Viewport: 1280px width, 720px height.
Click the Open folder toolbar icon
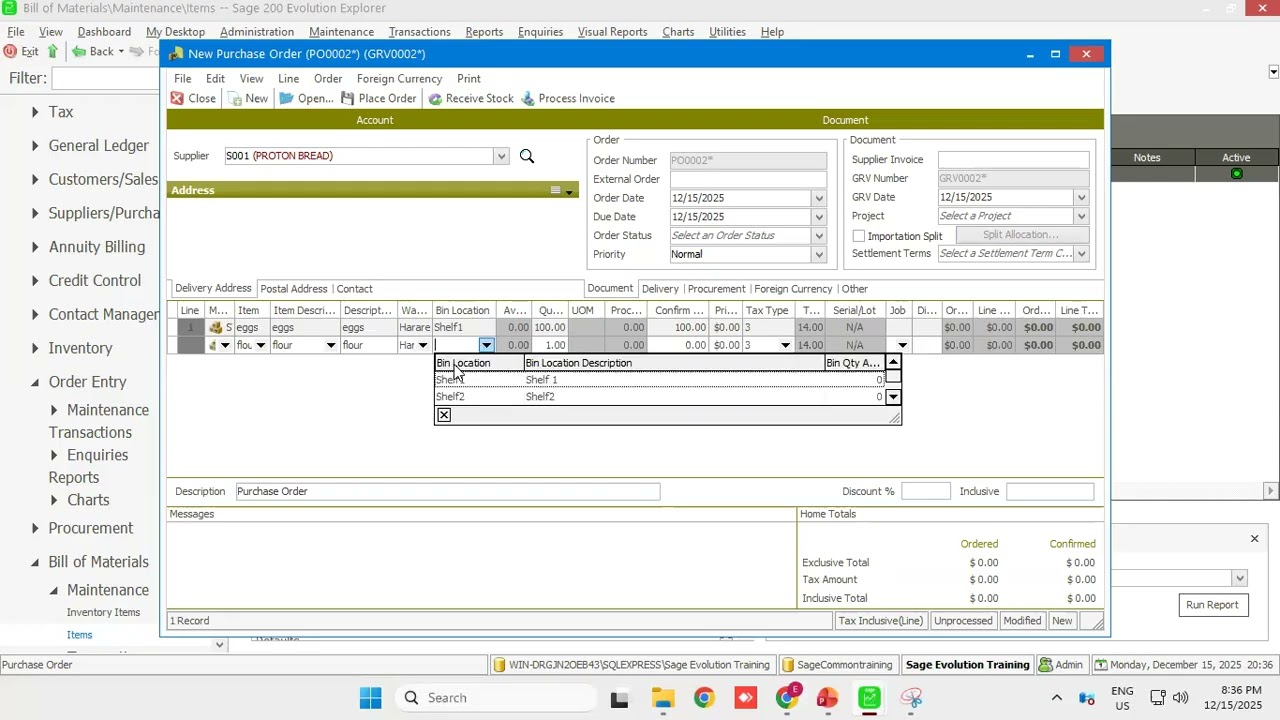coord(286,98)
